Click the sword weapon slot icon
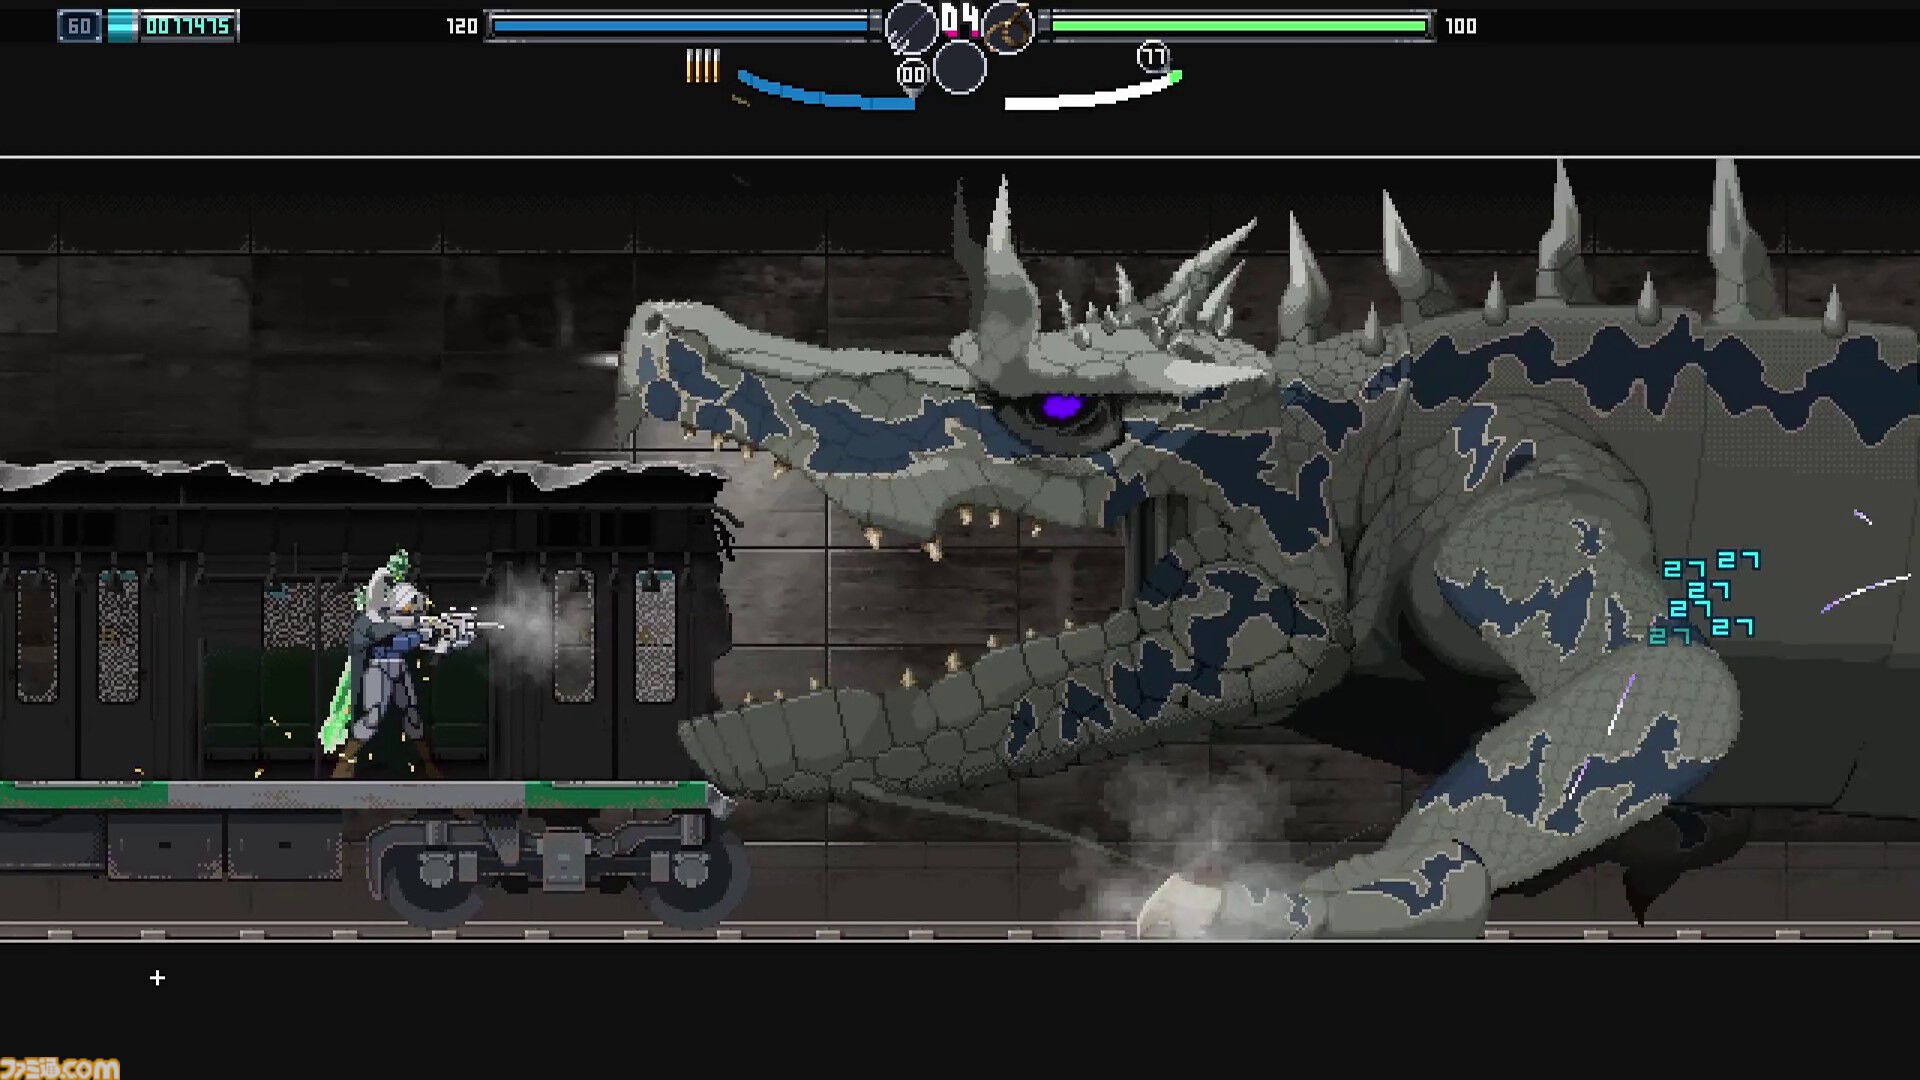 coord(911,27)
